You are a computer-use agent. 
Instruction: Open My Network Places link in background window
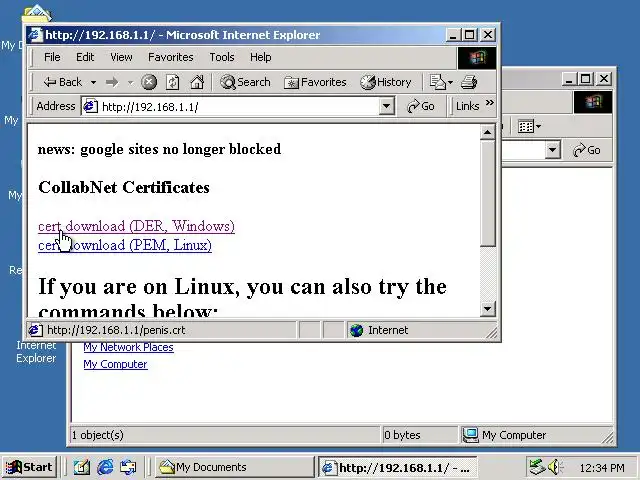pos(128,347)
